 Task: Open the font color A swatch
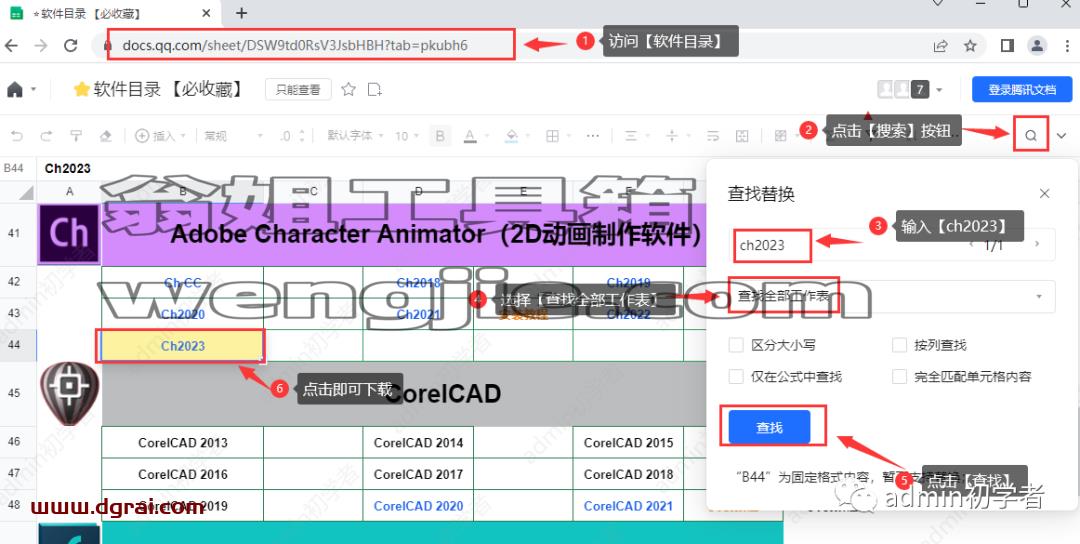pyautogui.click(x=470, y=136)
